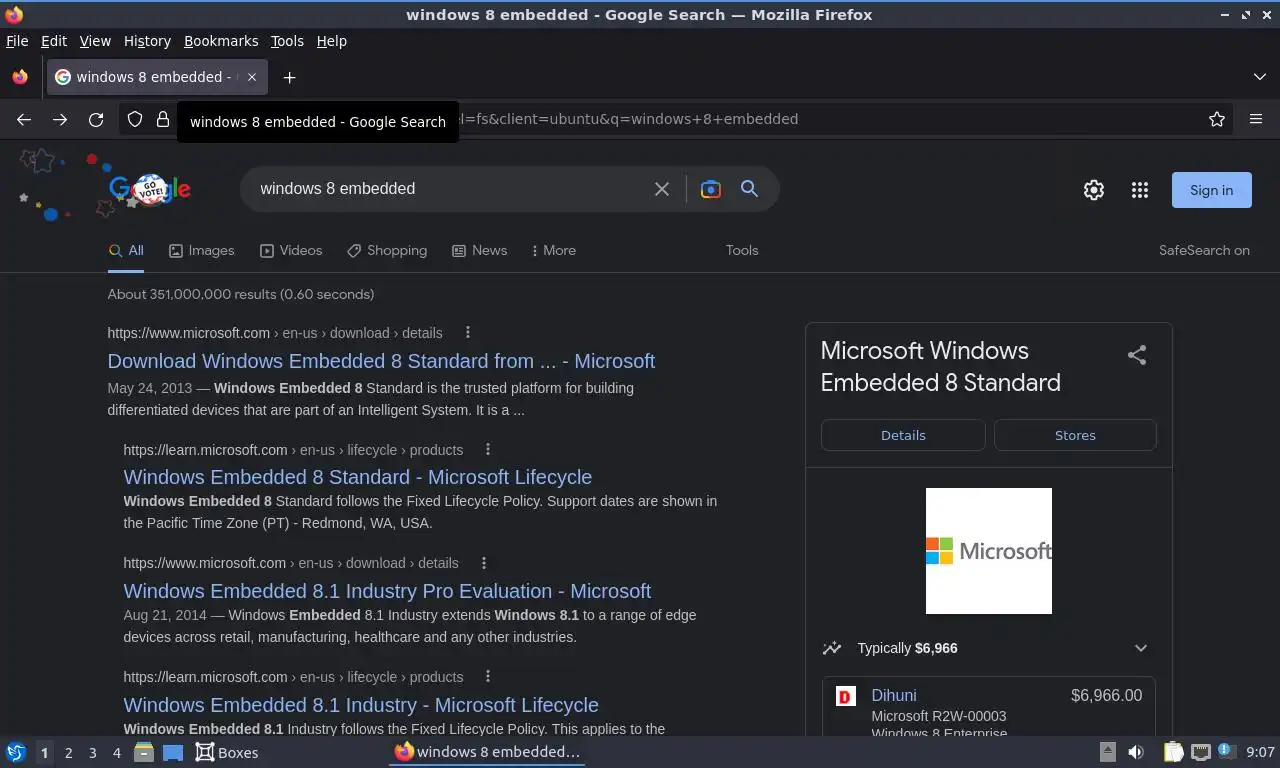Click the site security padlock icon
The height and width of the screenshot is (768, 1280).
[163, 119]
